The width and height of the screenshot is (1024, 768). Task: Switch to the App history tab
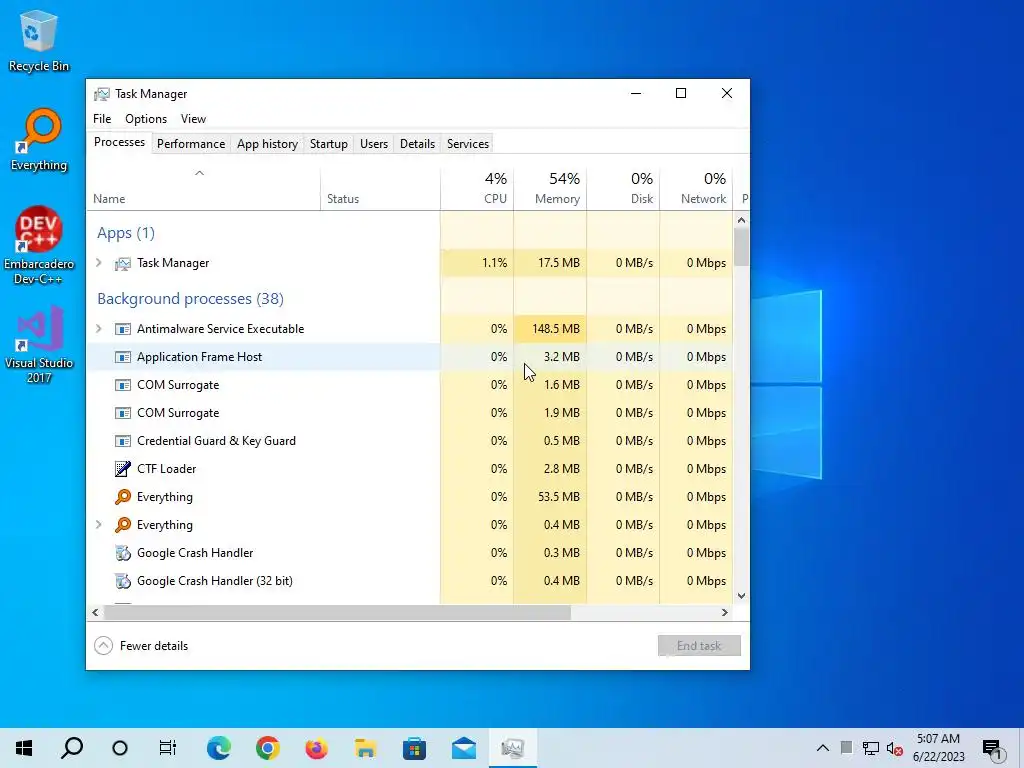[x=267, y=144]
